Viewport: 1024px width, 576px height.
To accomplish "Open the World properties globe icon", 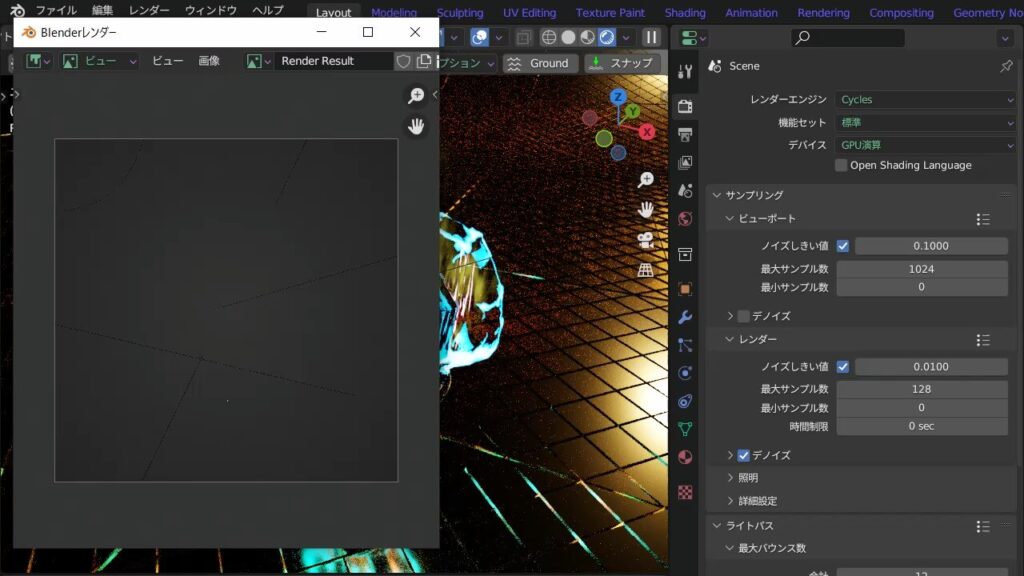I will (x=685, y=218).
